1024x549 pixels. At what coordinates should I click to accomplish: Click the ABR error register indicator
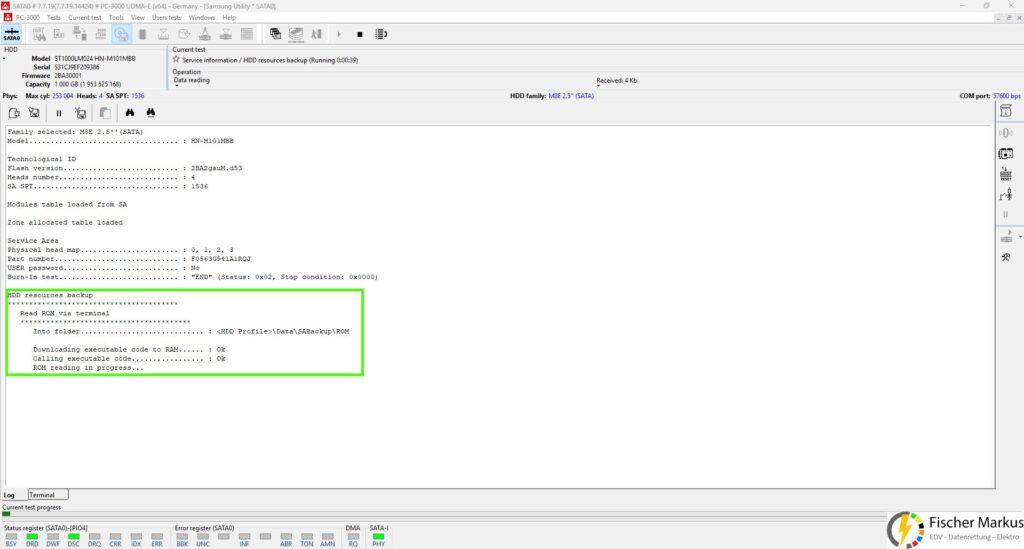[286, 539]
